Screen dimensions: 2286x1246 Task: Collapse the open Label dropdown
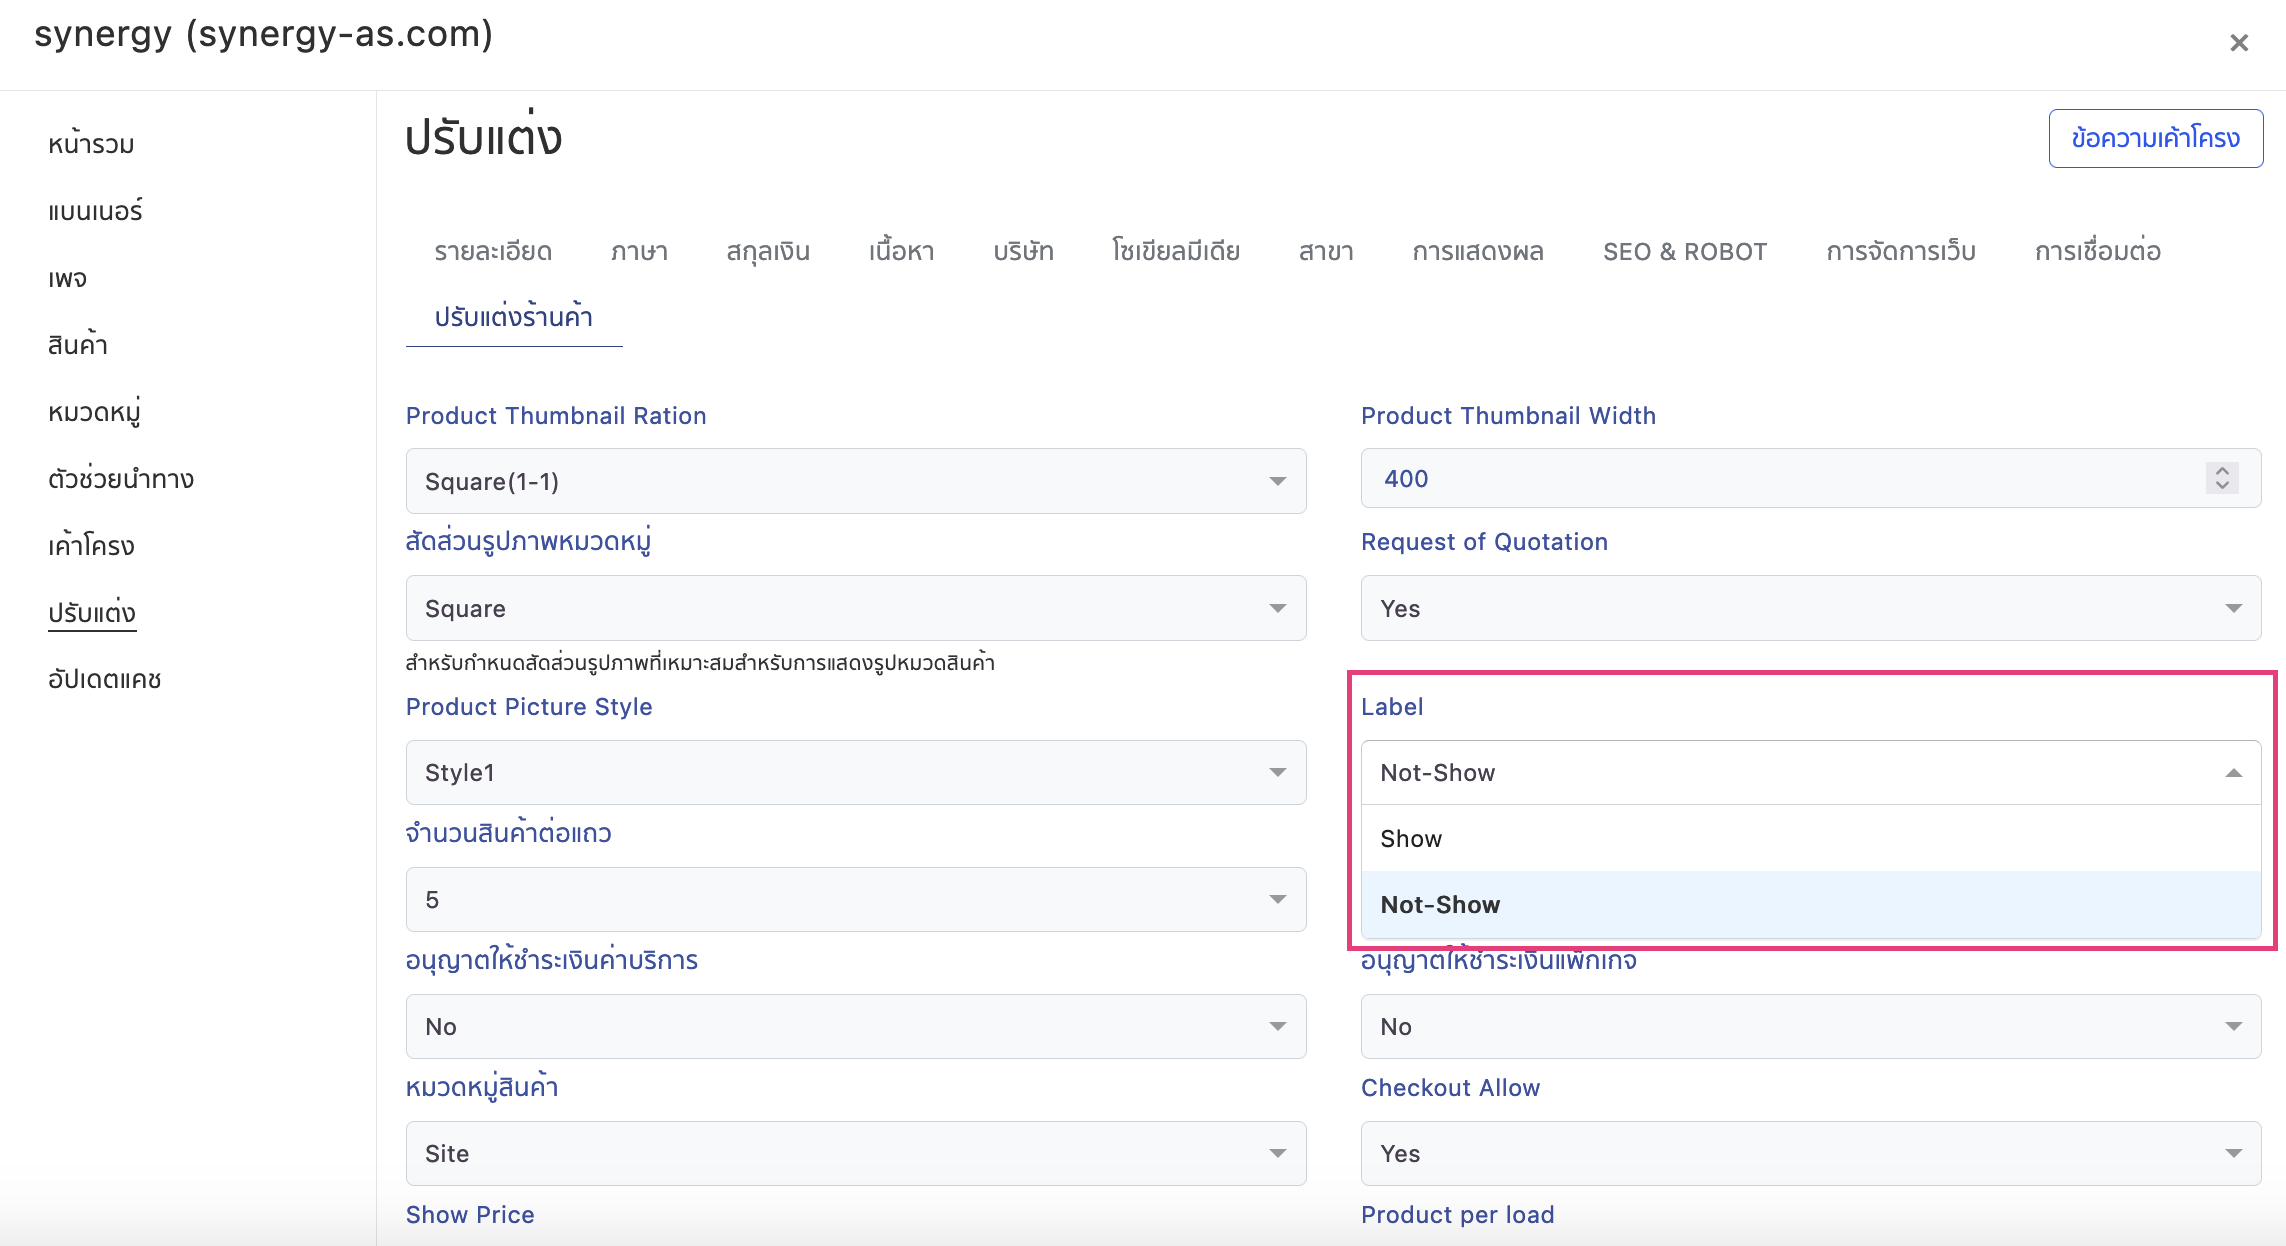[x=1811, y=772]
